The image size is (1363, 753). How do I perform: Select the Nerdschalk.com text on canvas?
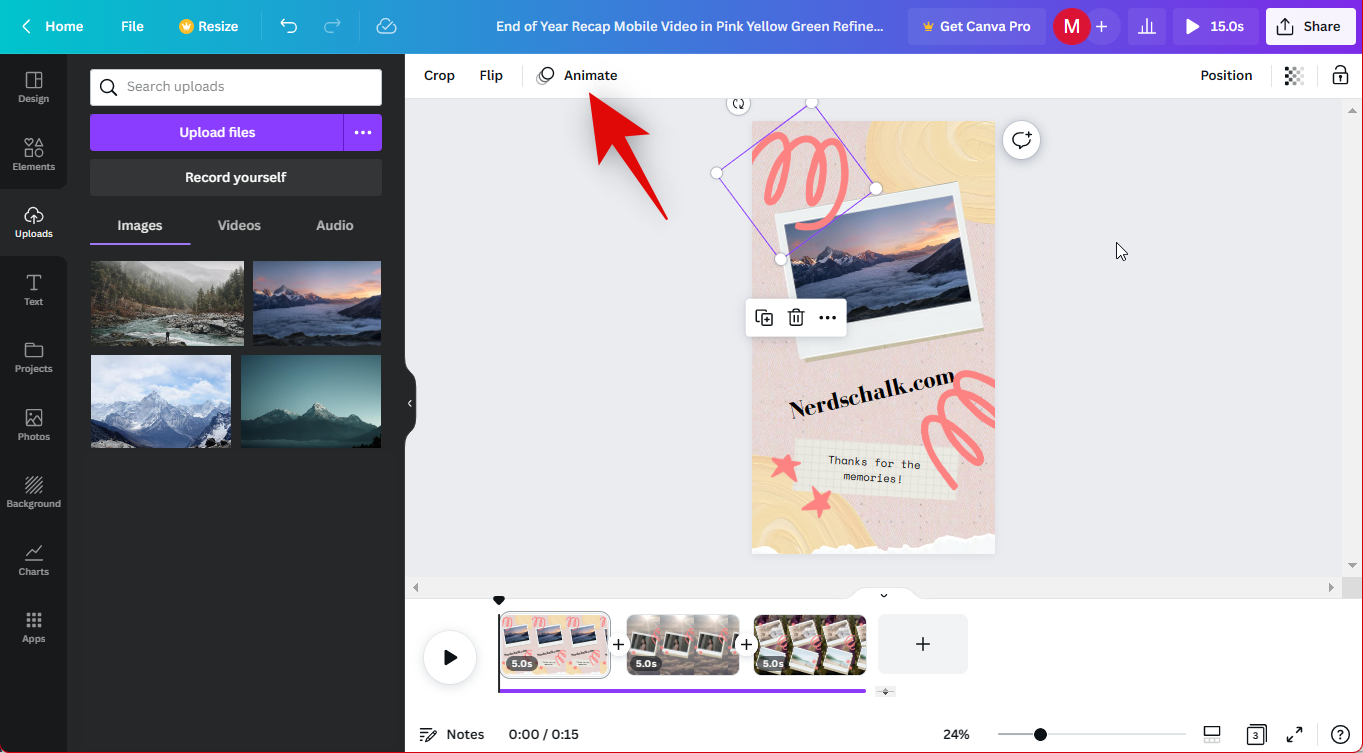871,394
